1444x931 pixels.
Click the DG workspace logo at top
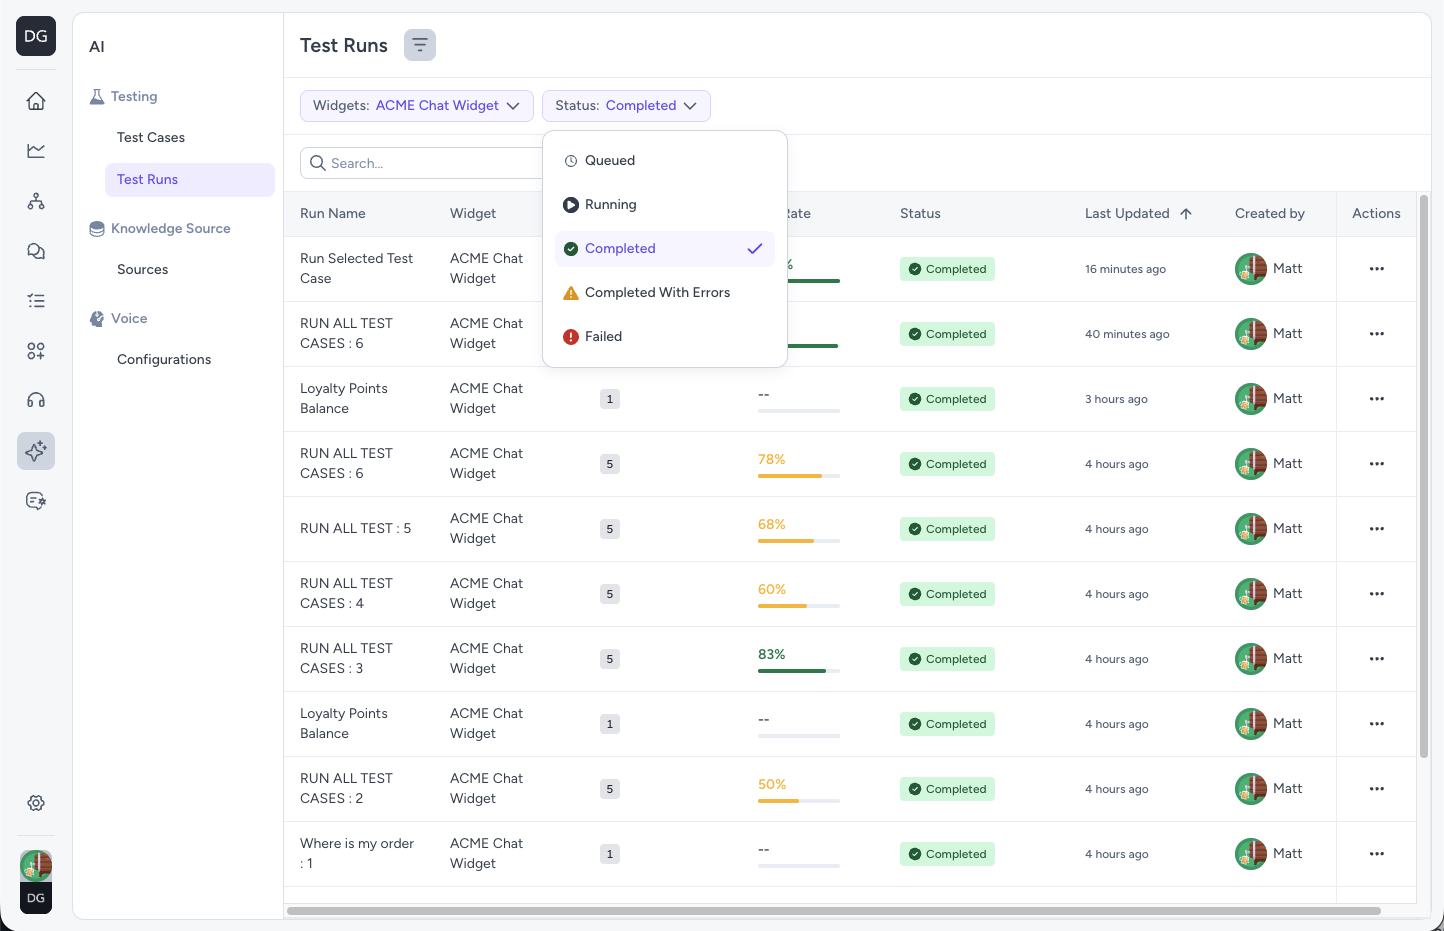(x=36, y=36)
